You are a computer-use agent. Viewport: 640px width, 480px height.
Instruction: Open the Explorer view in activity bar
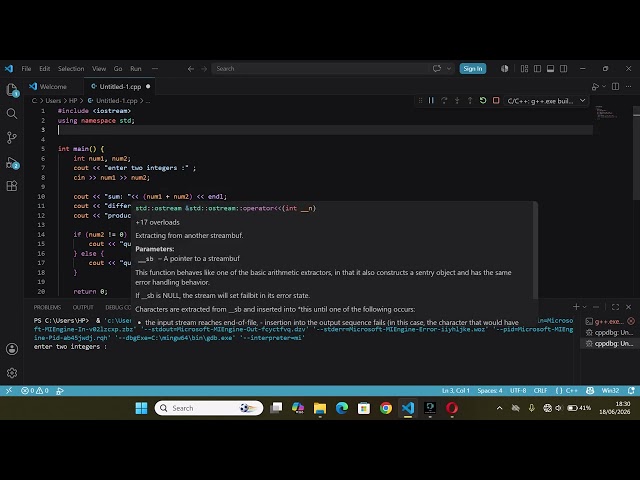[x=12, y=89]
